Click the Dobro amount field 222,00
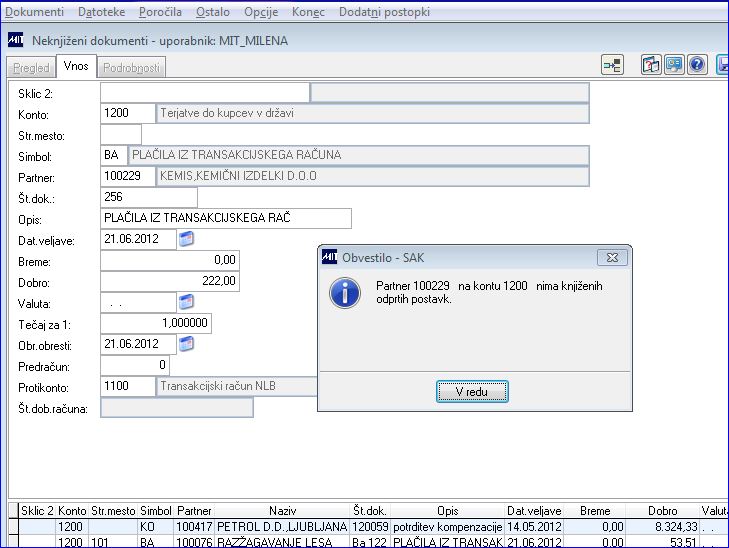 point(170,281)
